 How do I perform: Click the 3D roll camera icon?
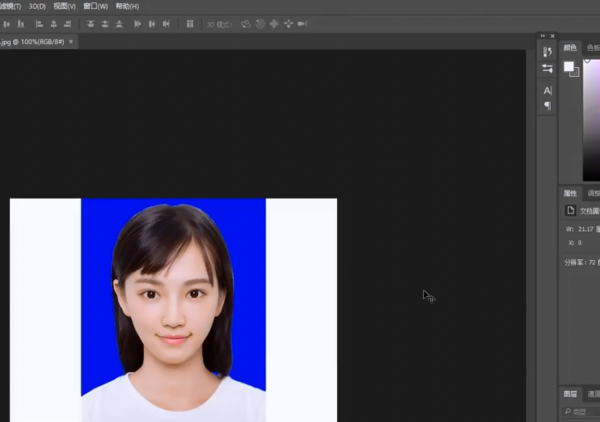pyautogui.click(x=260, y=23)
